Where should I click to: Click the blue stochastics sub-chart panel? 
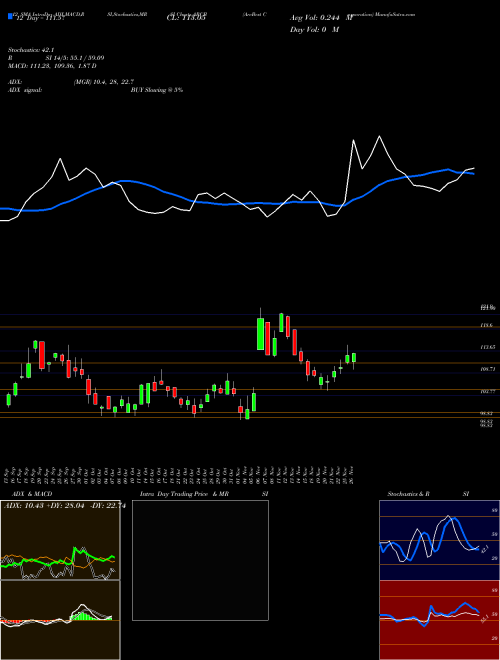point(439,540)
